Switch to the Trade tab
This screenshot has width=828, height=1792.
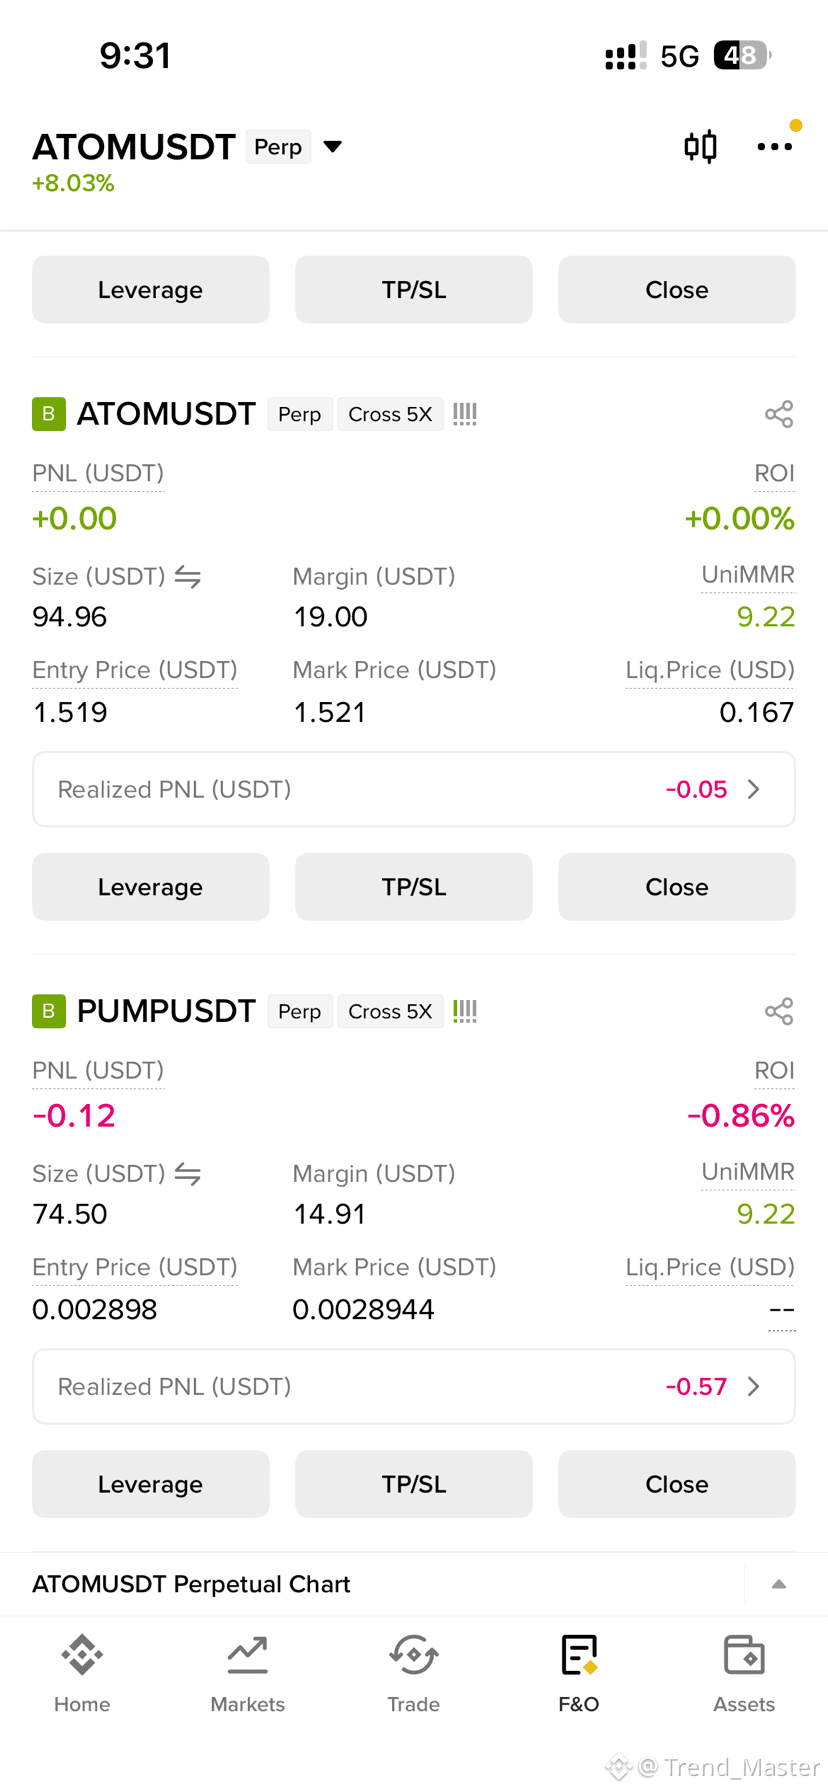pyautogui.click(x=413, y=1674)
